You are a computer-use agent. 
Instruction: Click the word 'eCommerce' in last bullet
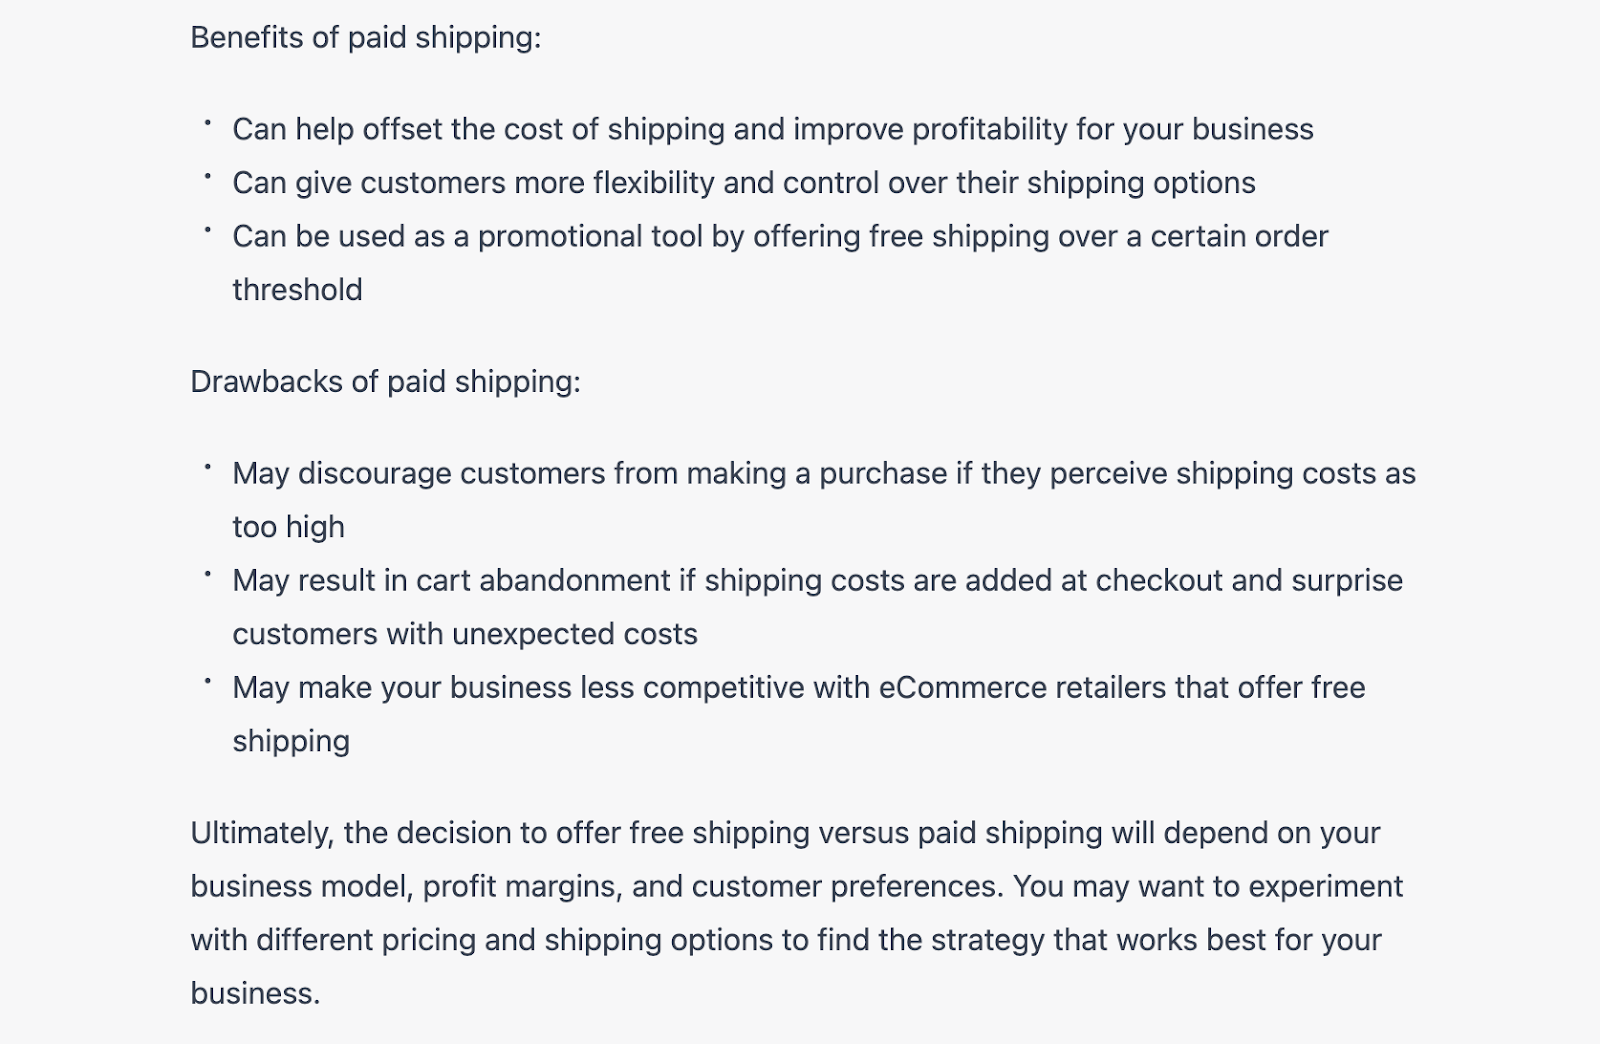point(963,688)
